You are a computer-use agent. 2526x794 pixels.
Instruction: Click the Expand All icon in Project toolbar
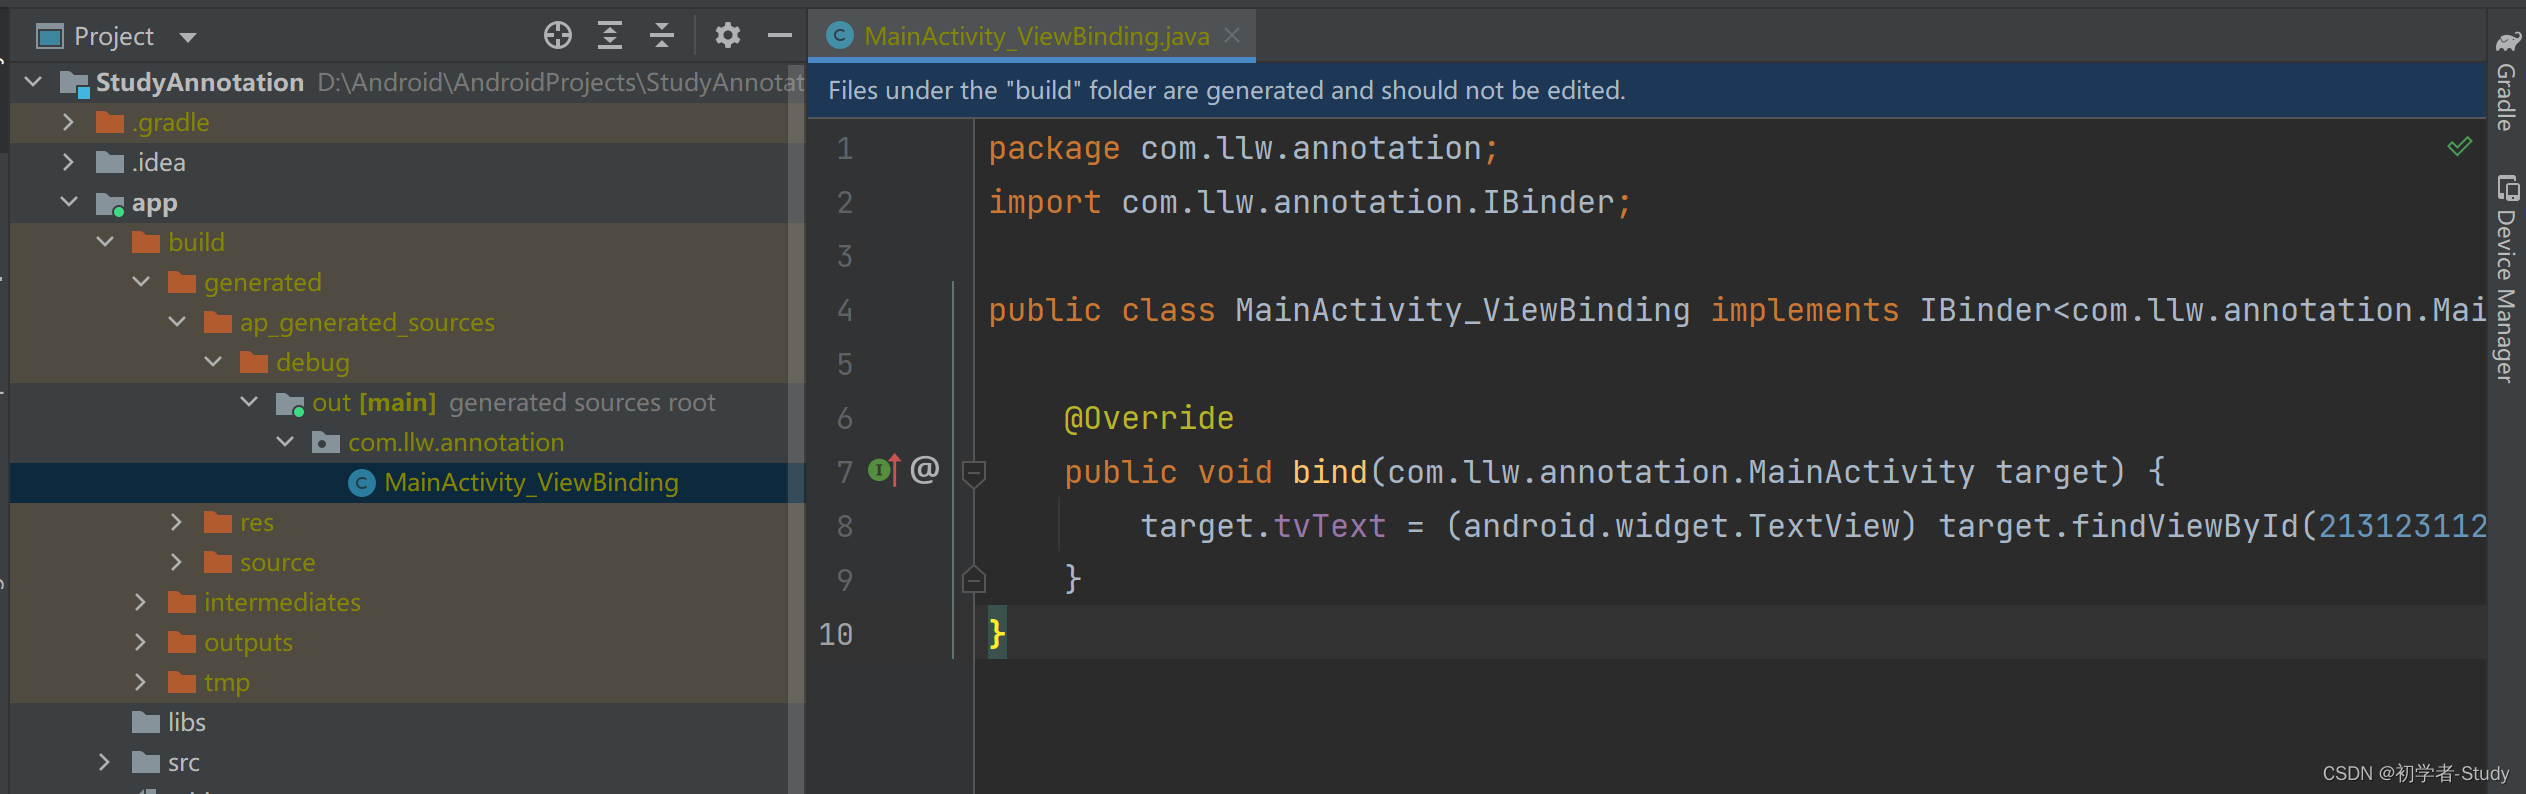(610, 36)
